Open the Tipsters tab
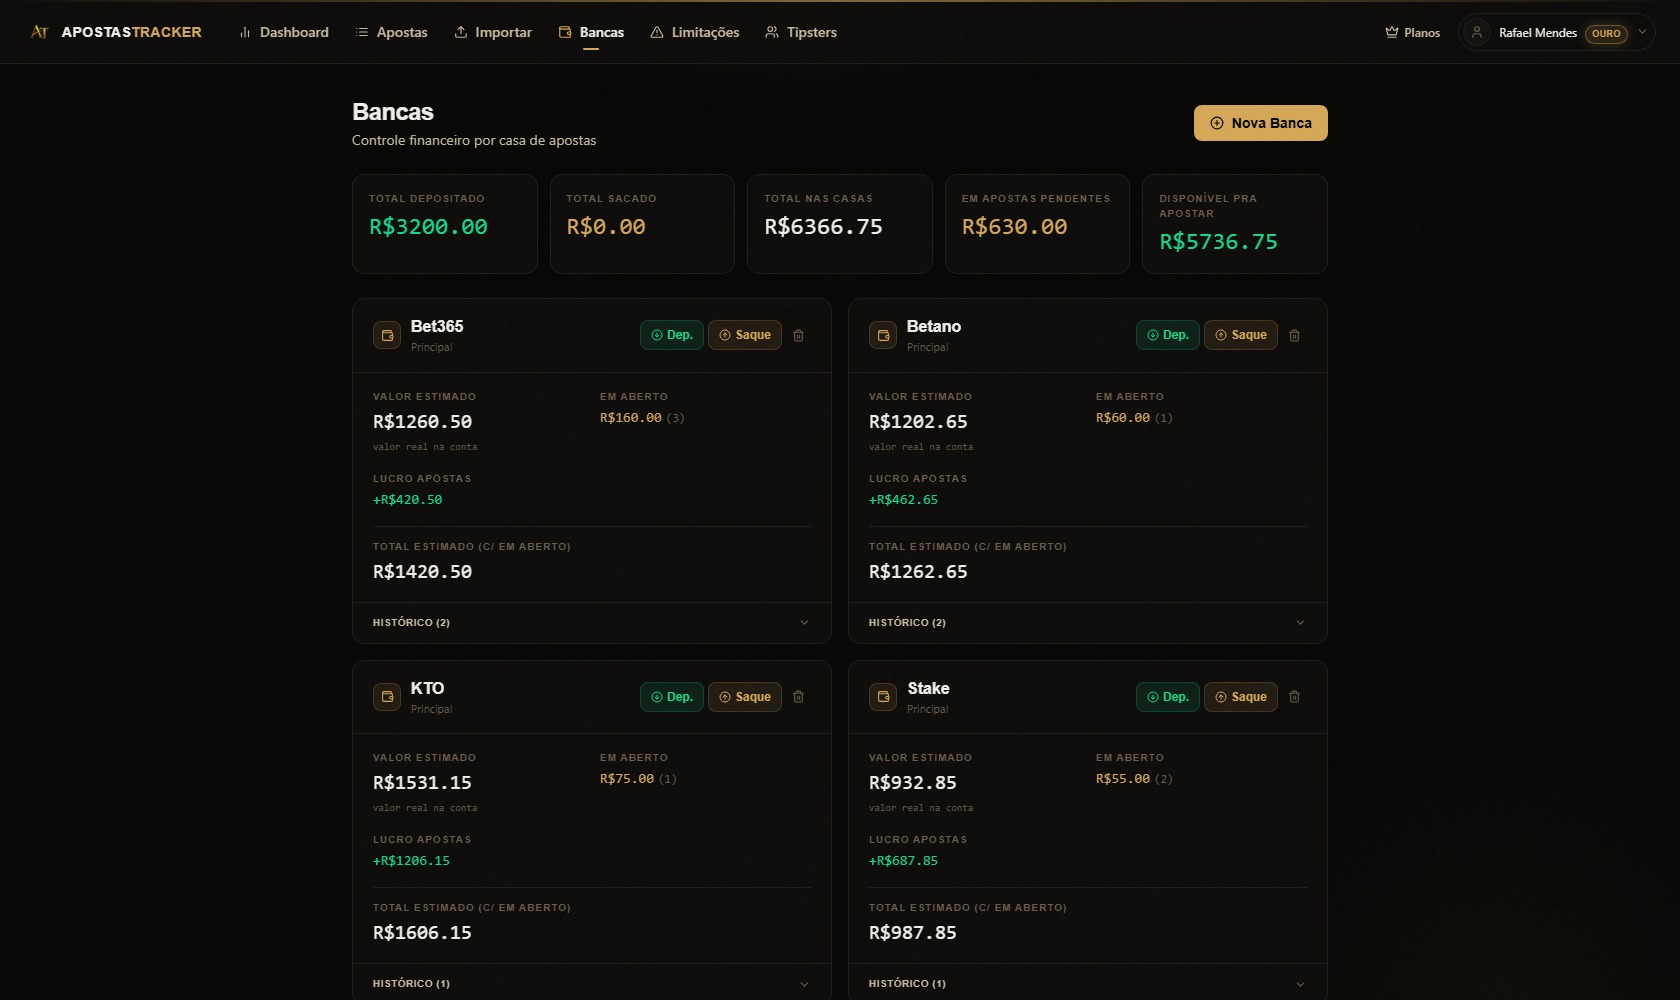The height and width of the screenshot is (1000, 1680). pos(801,32)
